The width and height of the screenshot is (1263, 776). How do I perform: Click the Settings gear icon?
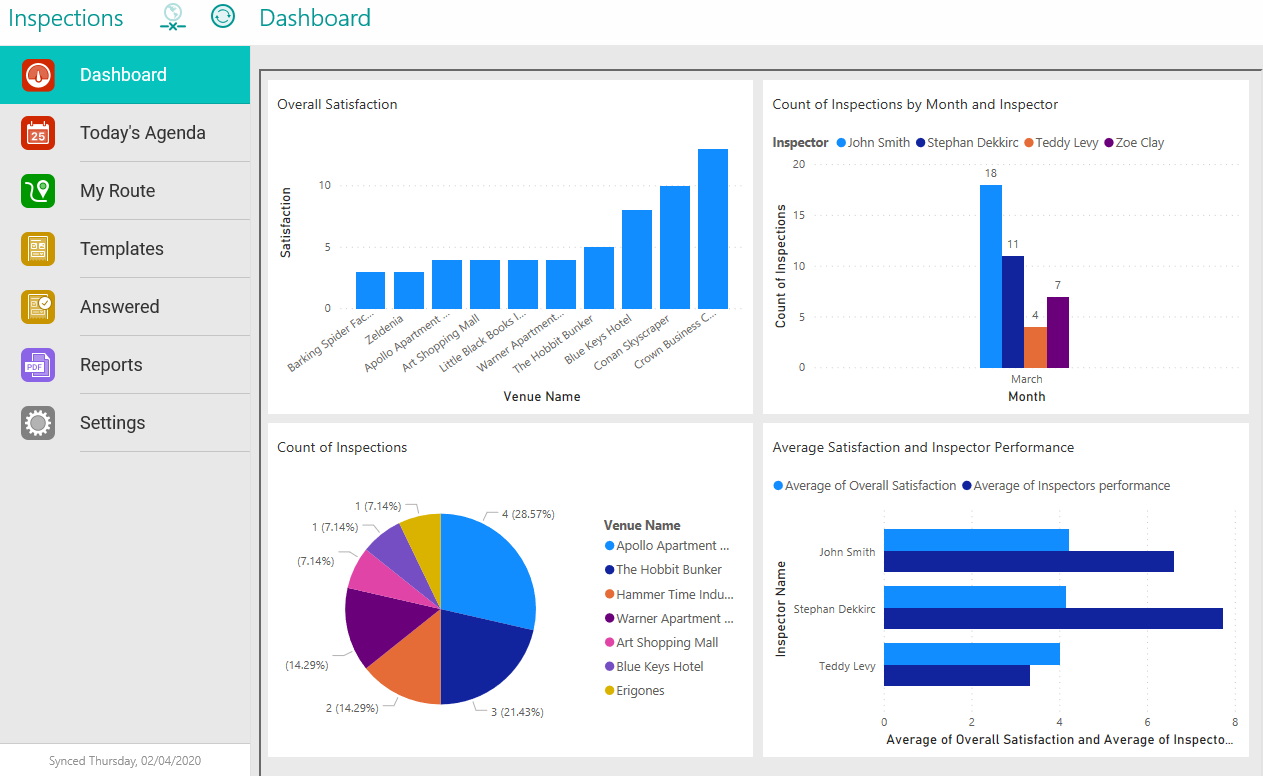pos(38,423)
